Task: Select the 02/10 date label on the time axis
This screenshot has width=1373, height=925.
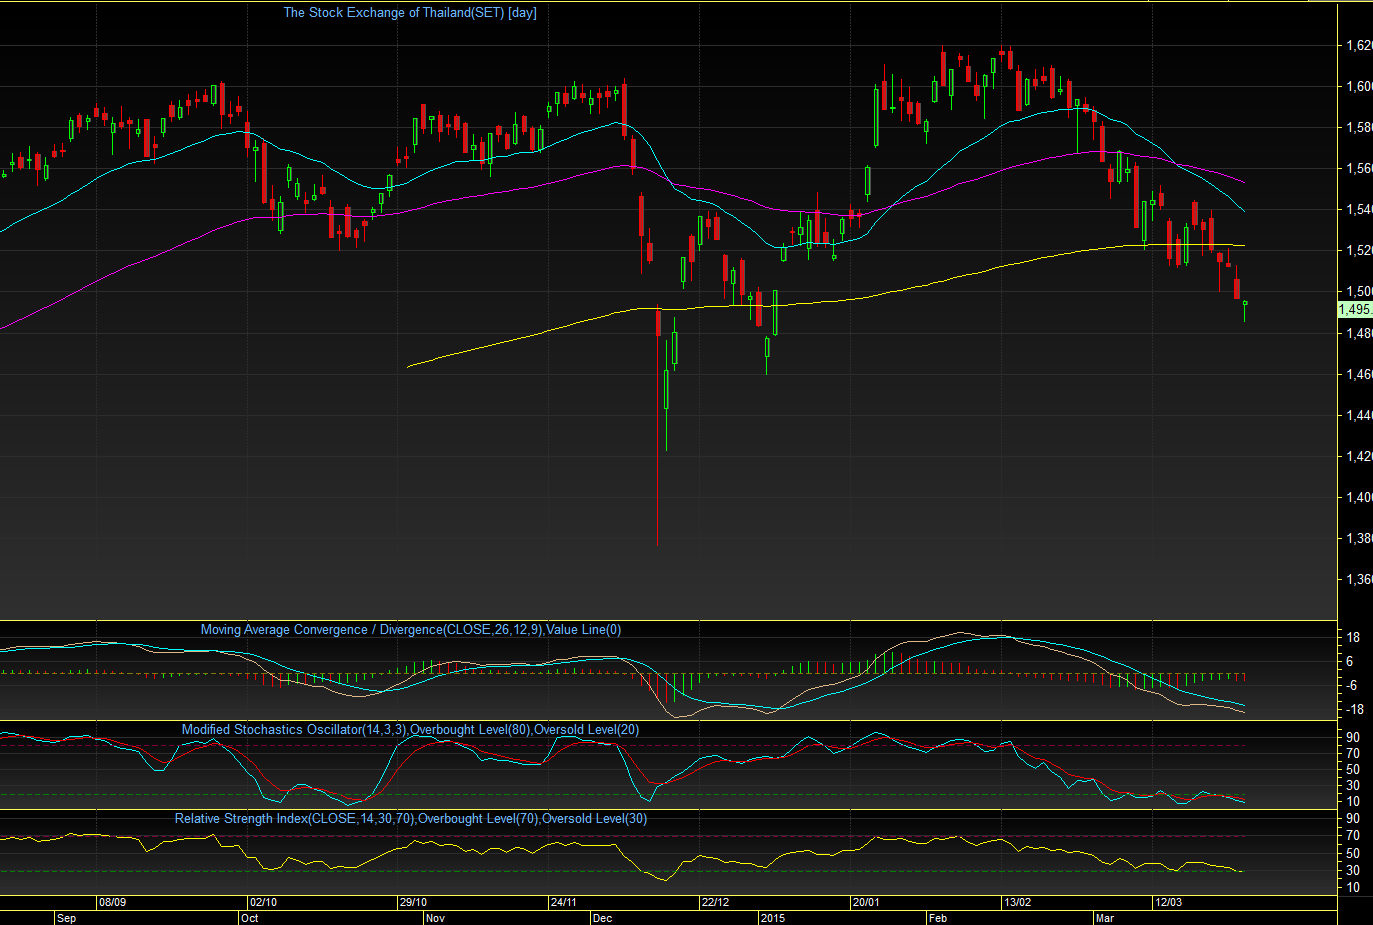Action: pos(263,902)
